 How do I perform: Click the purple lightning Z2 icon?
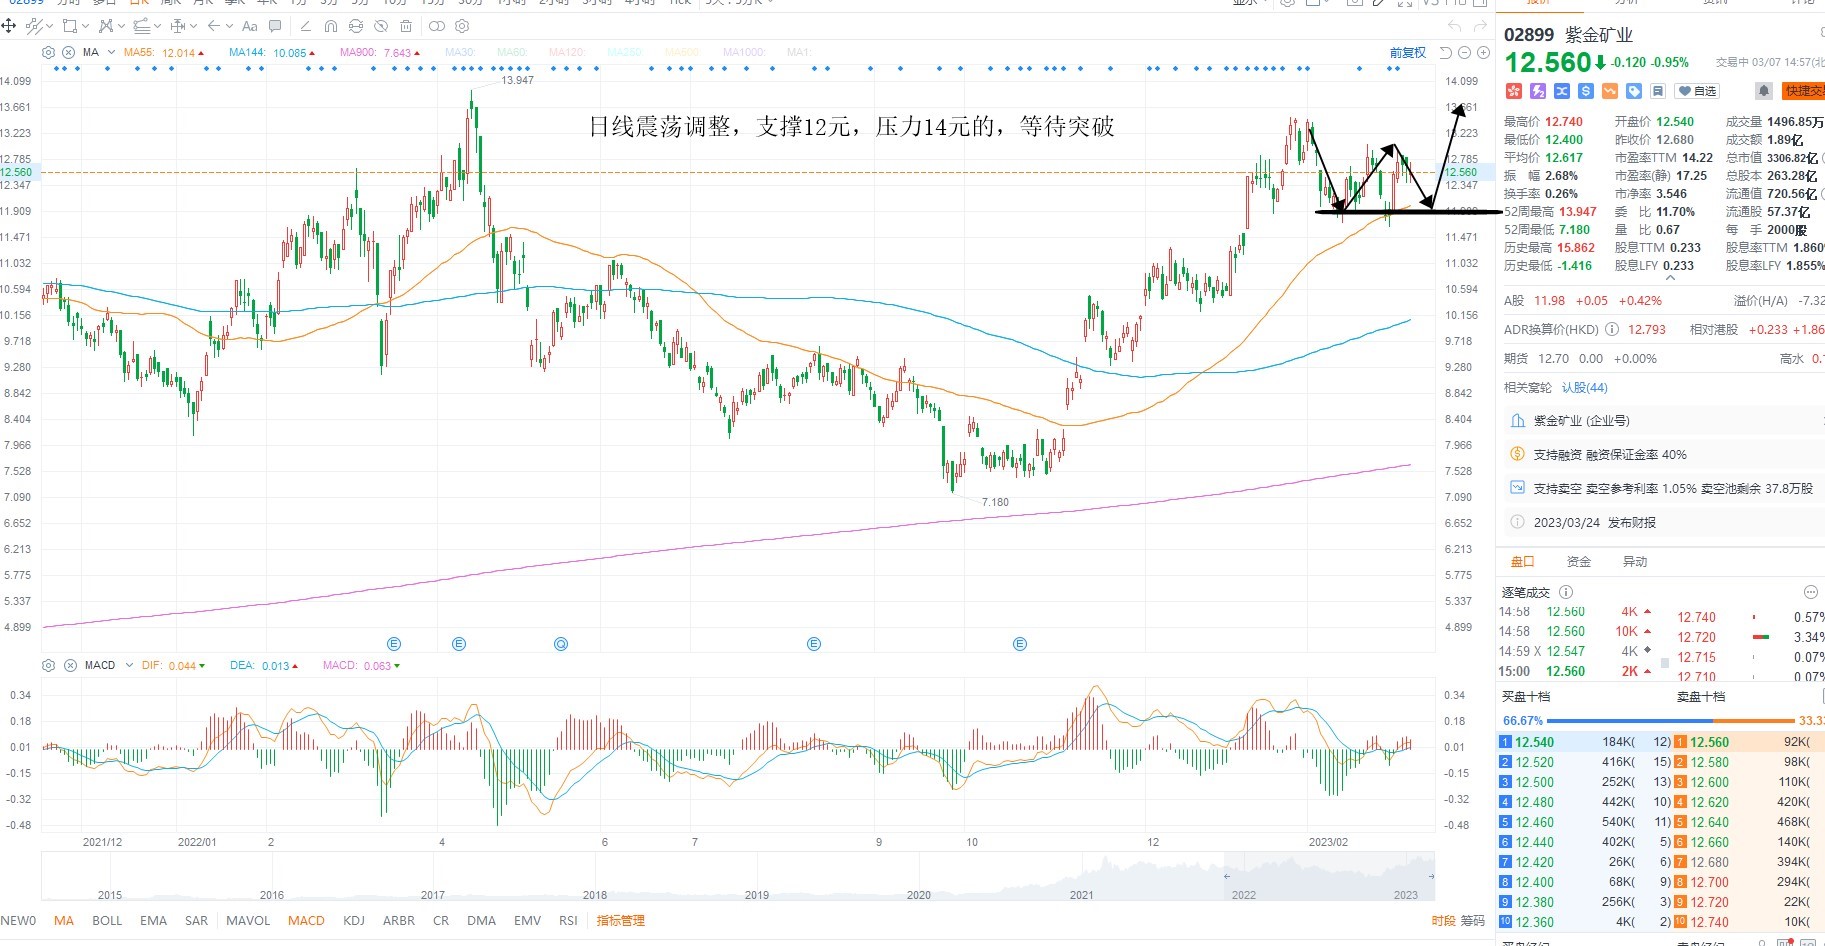point(1538,91)
